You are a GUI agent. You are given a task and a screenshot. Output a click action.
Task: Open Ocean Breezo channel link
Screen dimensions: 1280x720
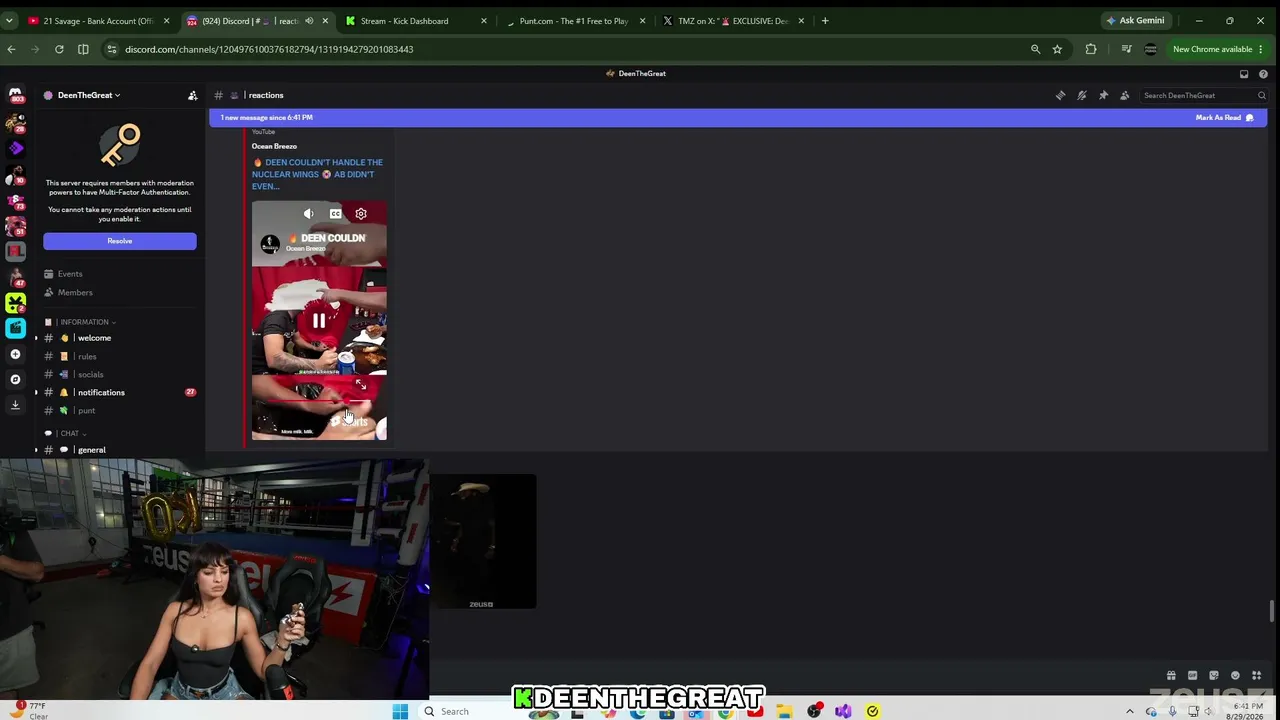[x=274, y=146]
